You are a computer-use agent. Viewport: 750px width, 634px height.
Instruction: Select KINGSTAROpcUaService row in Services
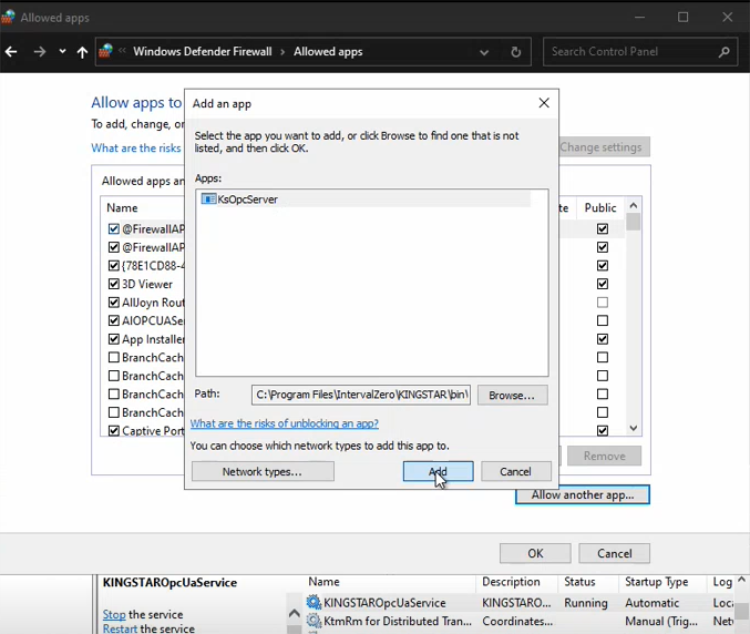tap(519, 602)
